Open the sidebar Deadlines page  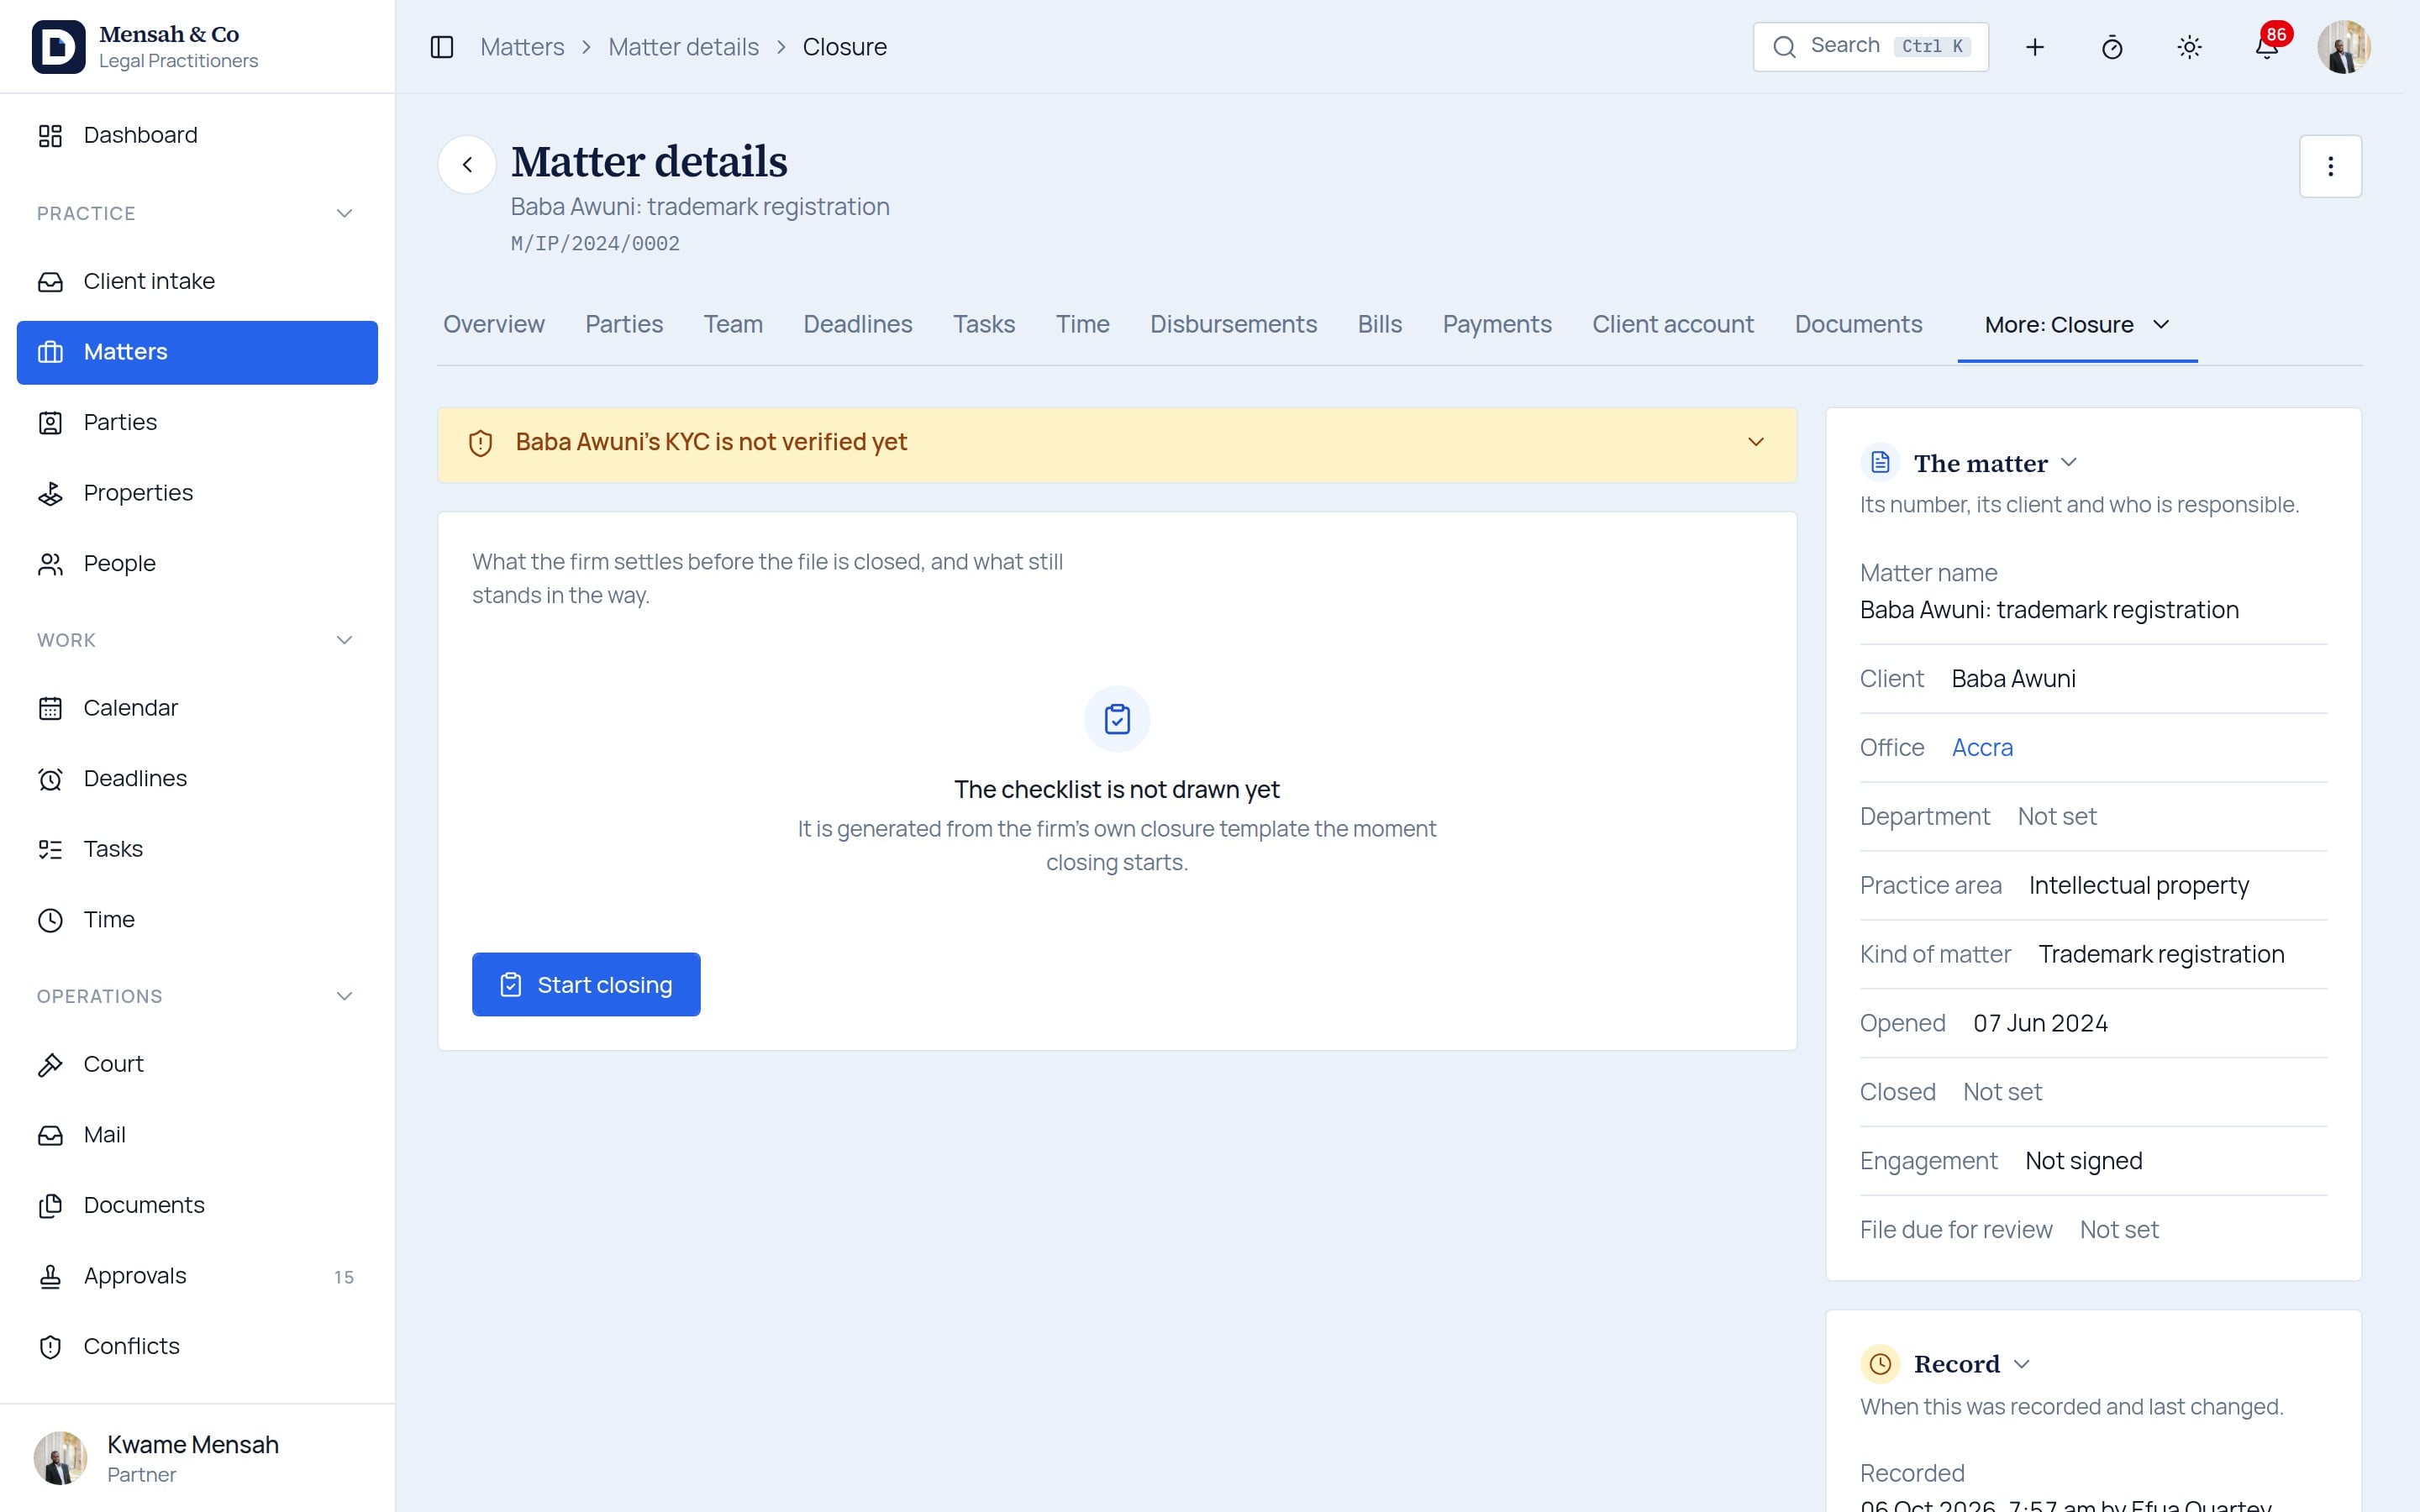point(197,778)
